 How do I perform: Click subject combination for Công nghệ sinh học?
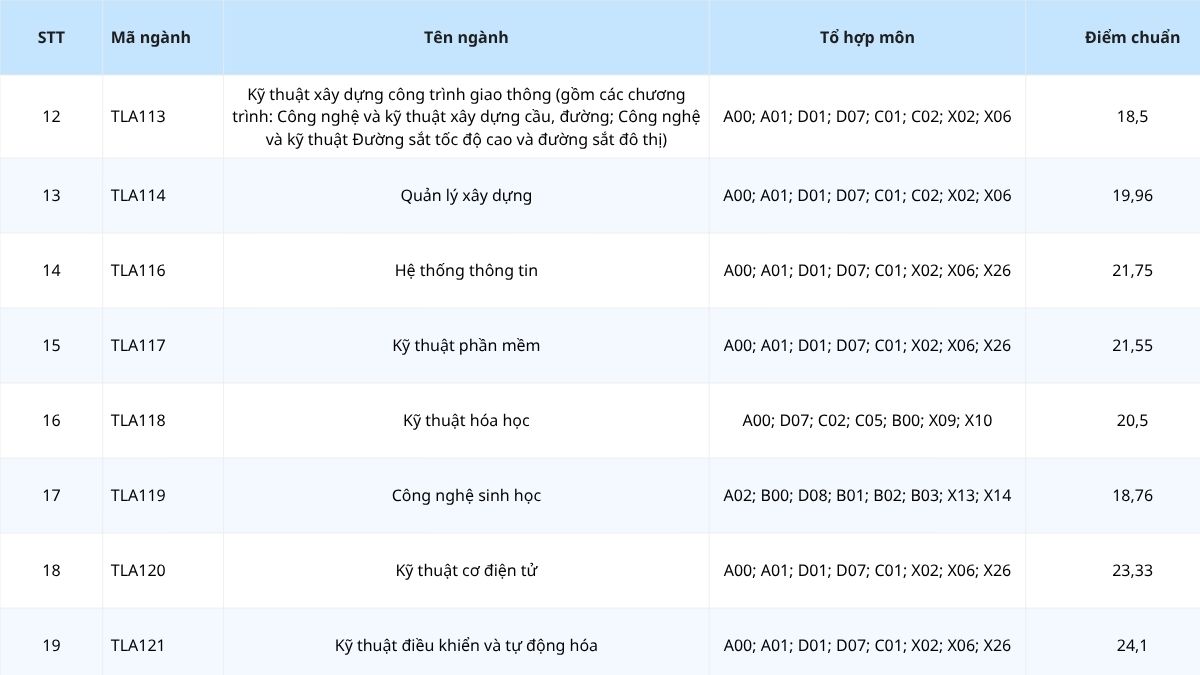click(x=867, y=495)
